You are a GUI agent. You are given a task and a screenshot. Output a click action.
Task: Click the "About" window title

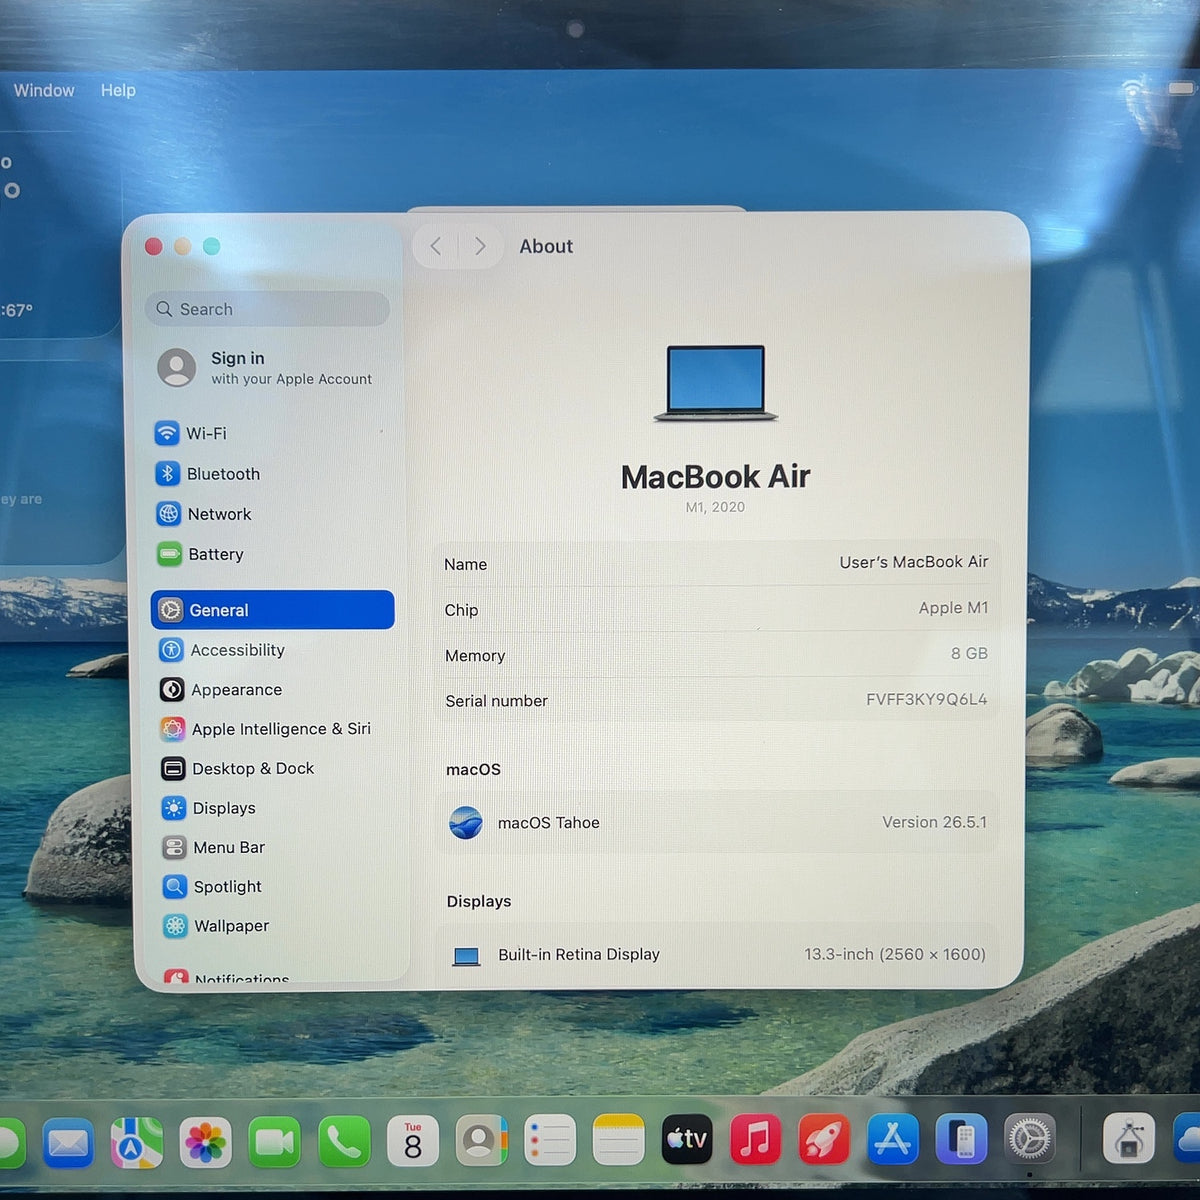546,246
